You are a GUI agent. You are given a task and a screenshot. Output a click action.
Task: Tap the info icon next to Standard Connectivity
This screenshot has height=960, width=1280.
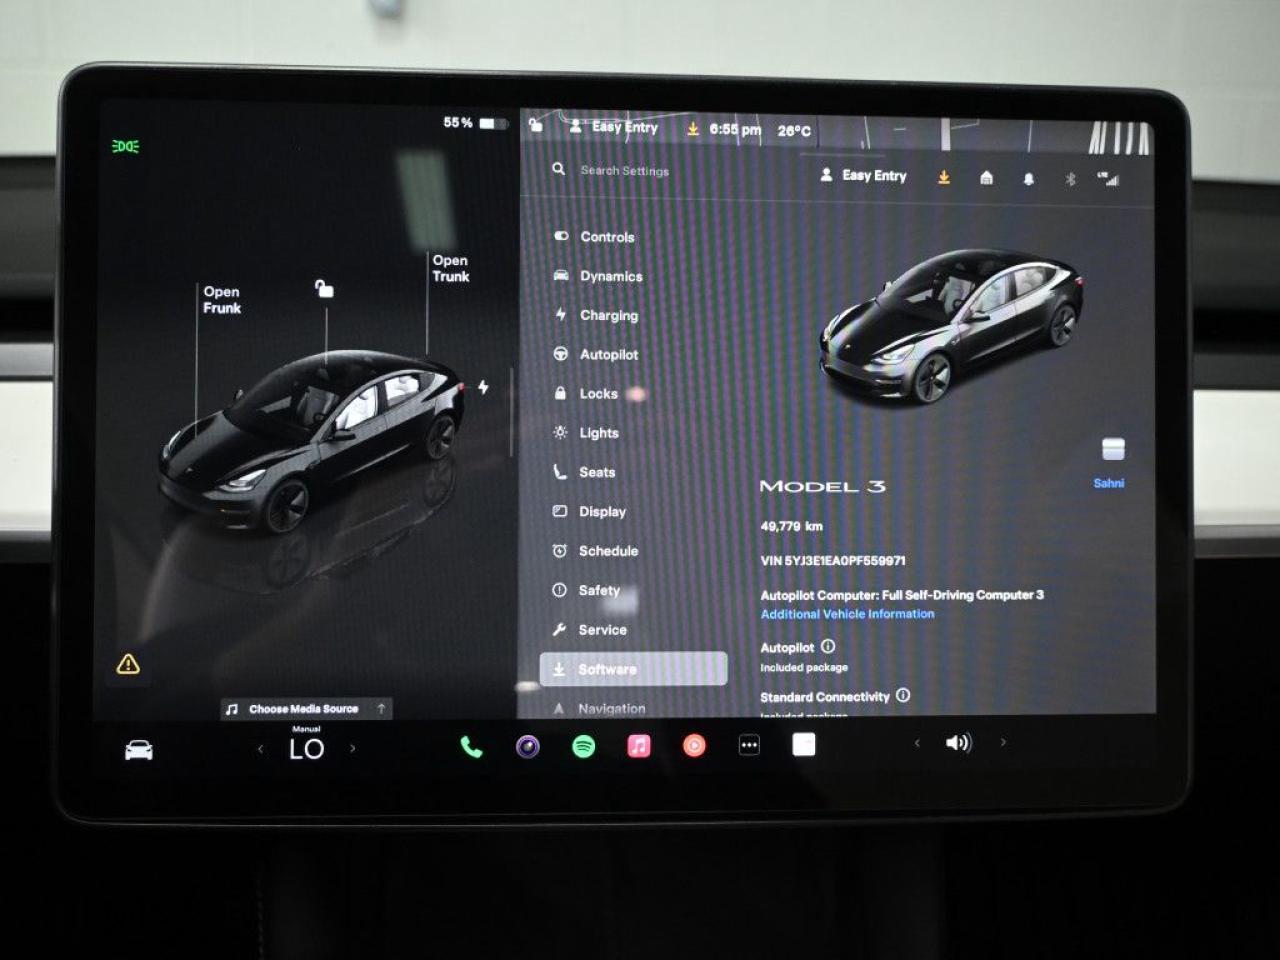903,695
